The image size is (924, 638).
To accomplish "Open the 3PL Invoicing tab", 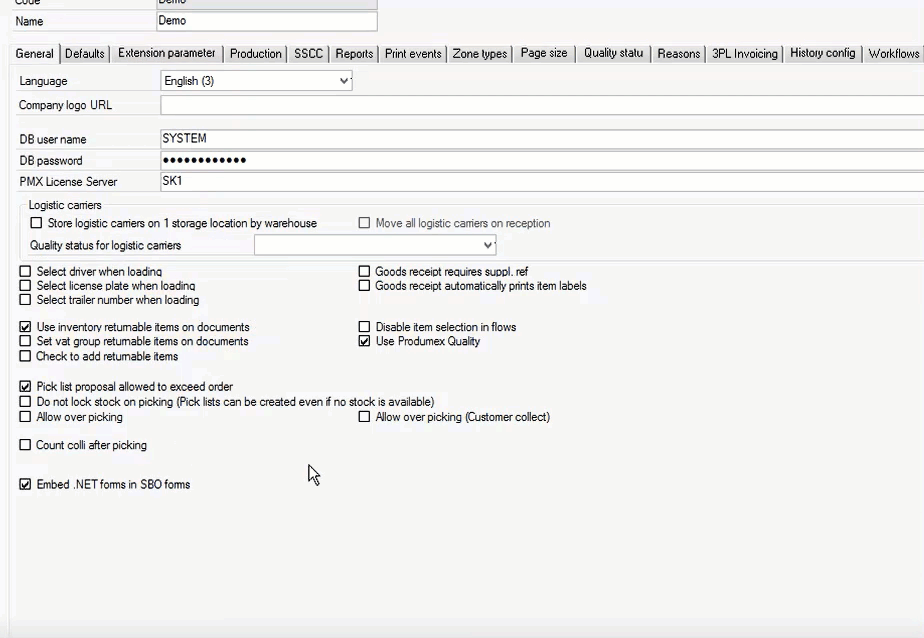I will tap(744, 54).
